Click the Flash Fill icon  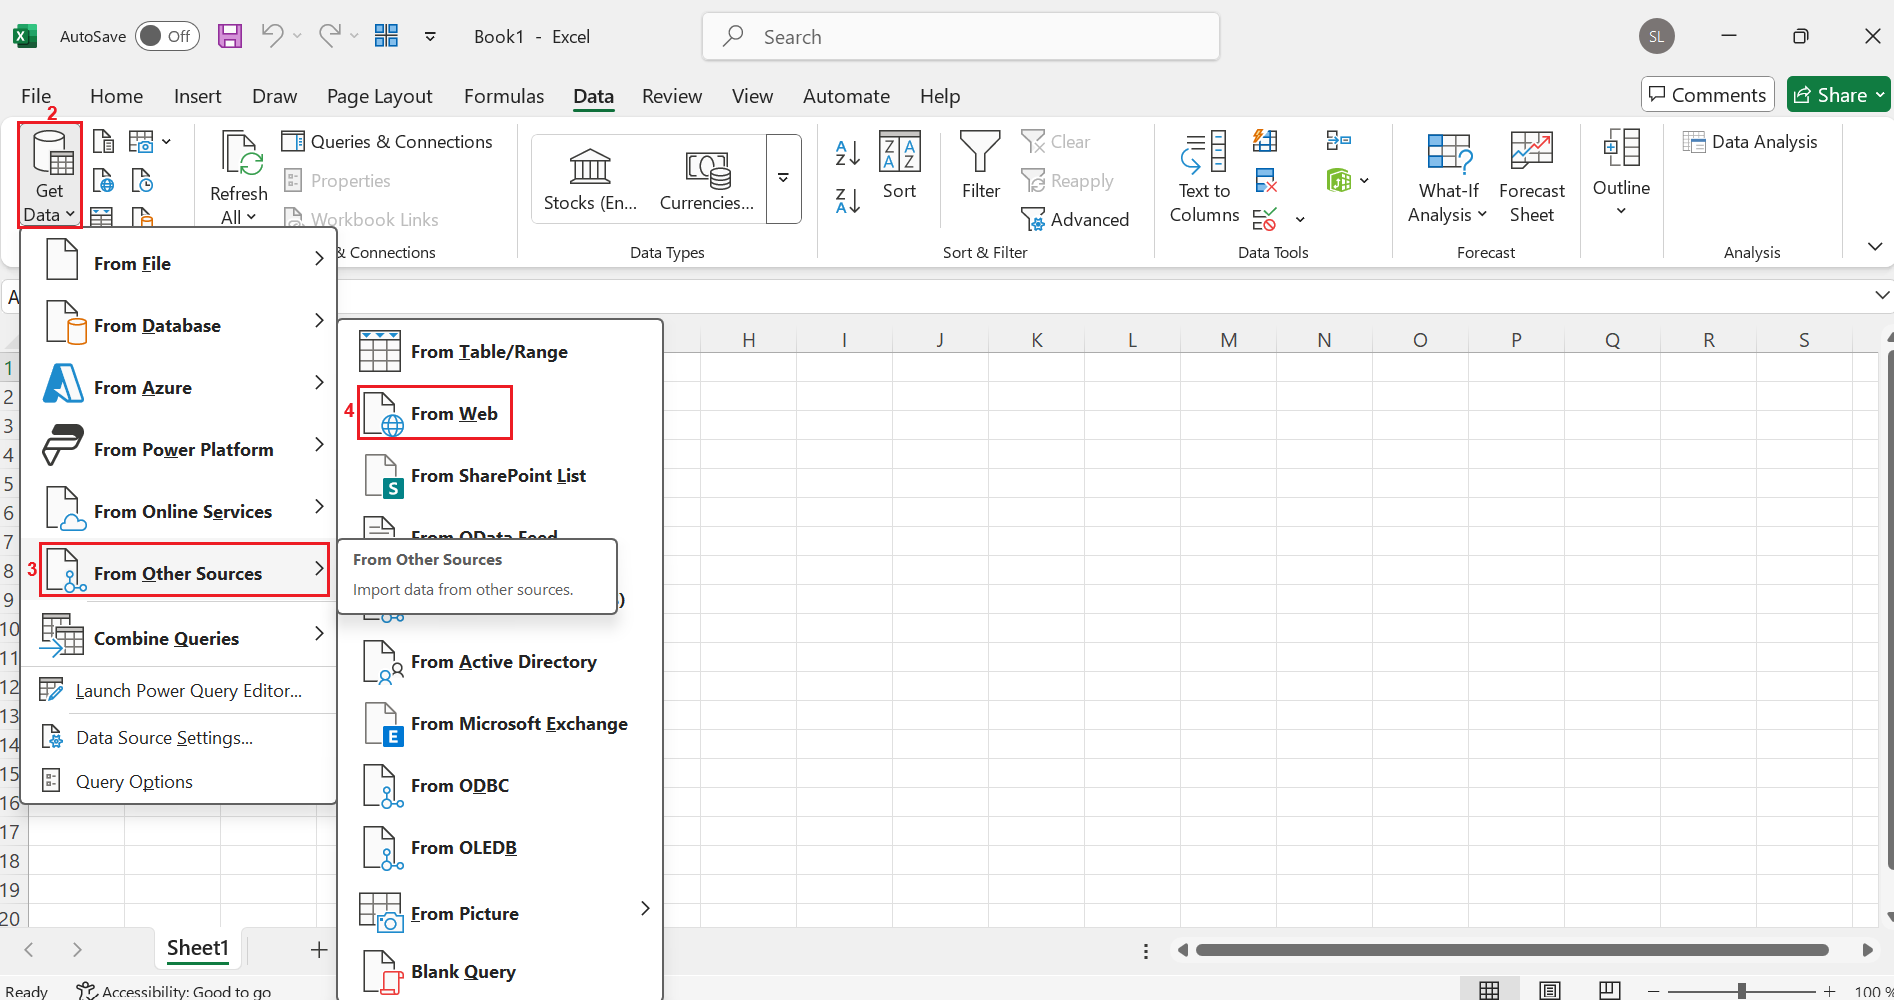point(1265,141)
